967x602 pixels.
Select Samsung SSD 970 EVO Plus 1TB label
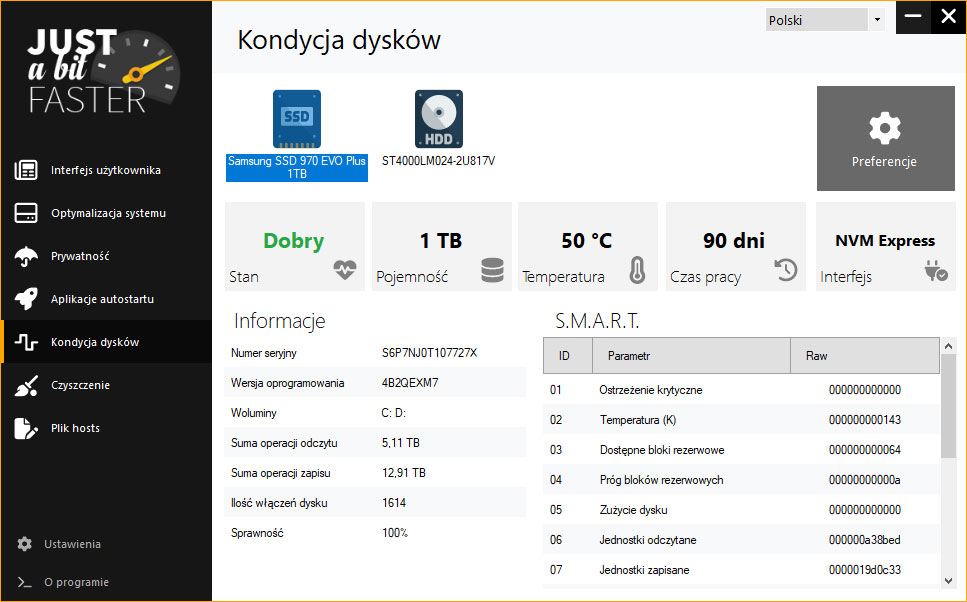[297, 168]
